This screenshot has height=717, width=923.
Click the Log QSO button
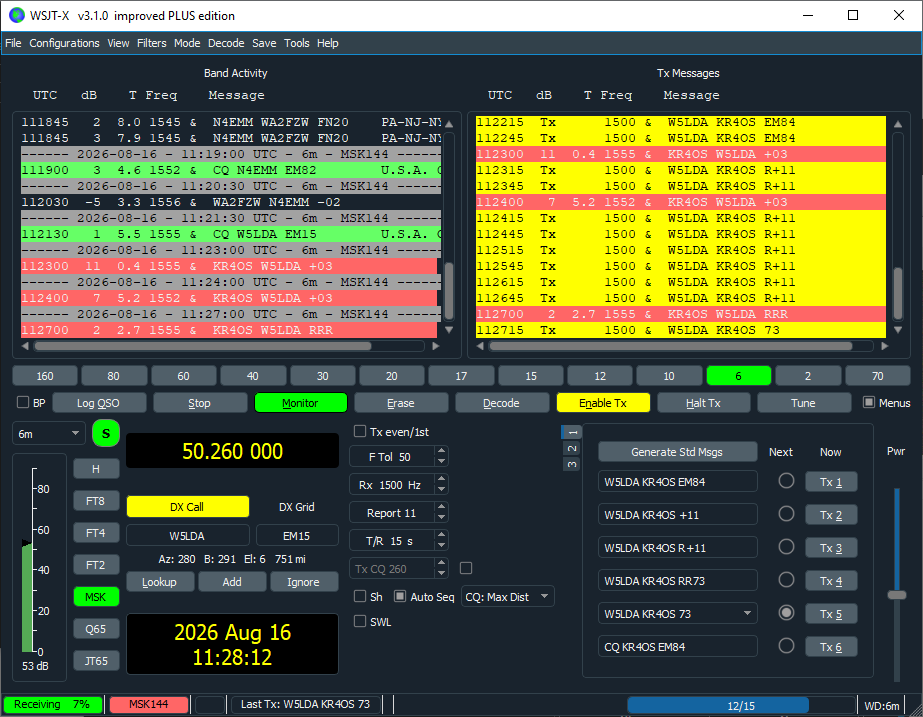(99, 403)
